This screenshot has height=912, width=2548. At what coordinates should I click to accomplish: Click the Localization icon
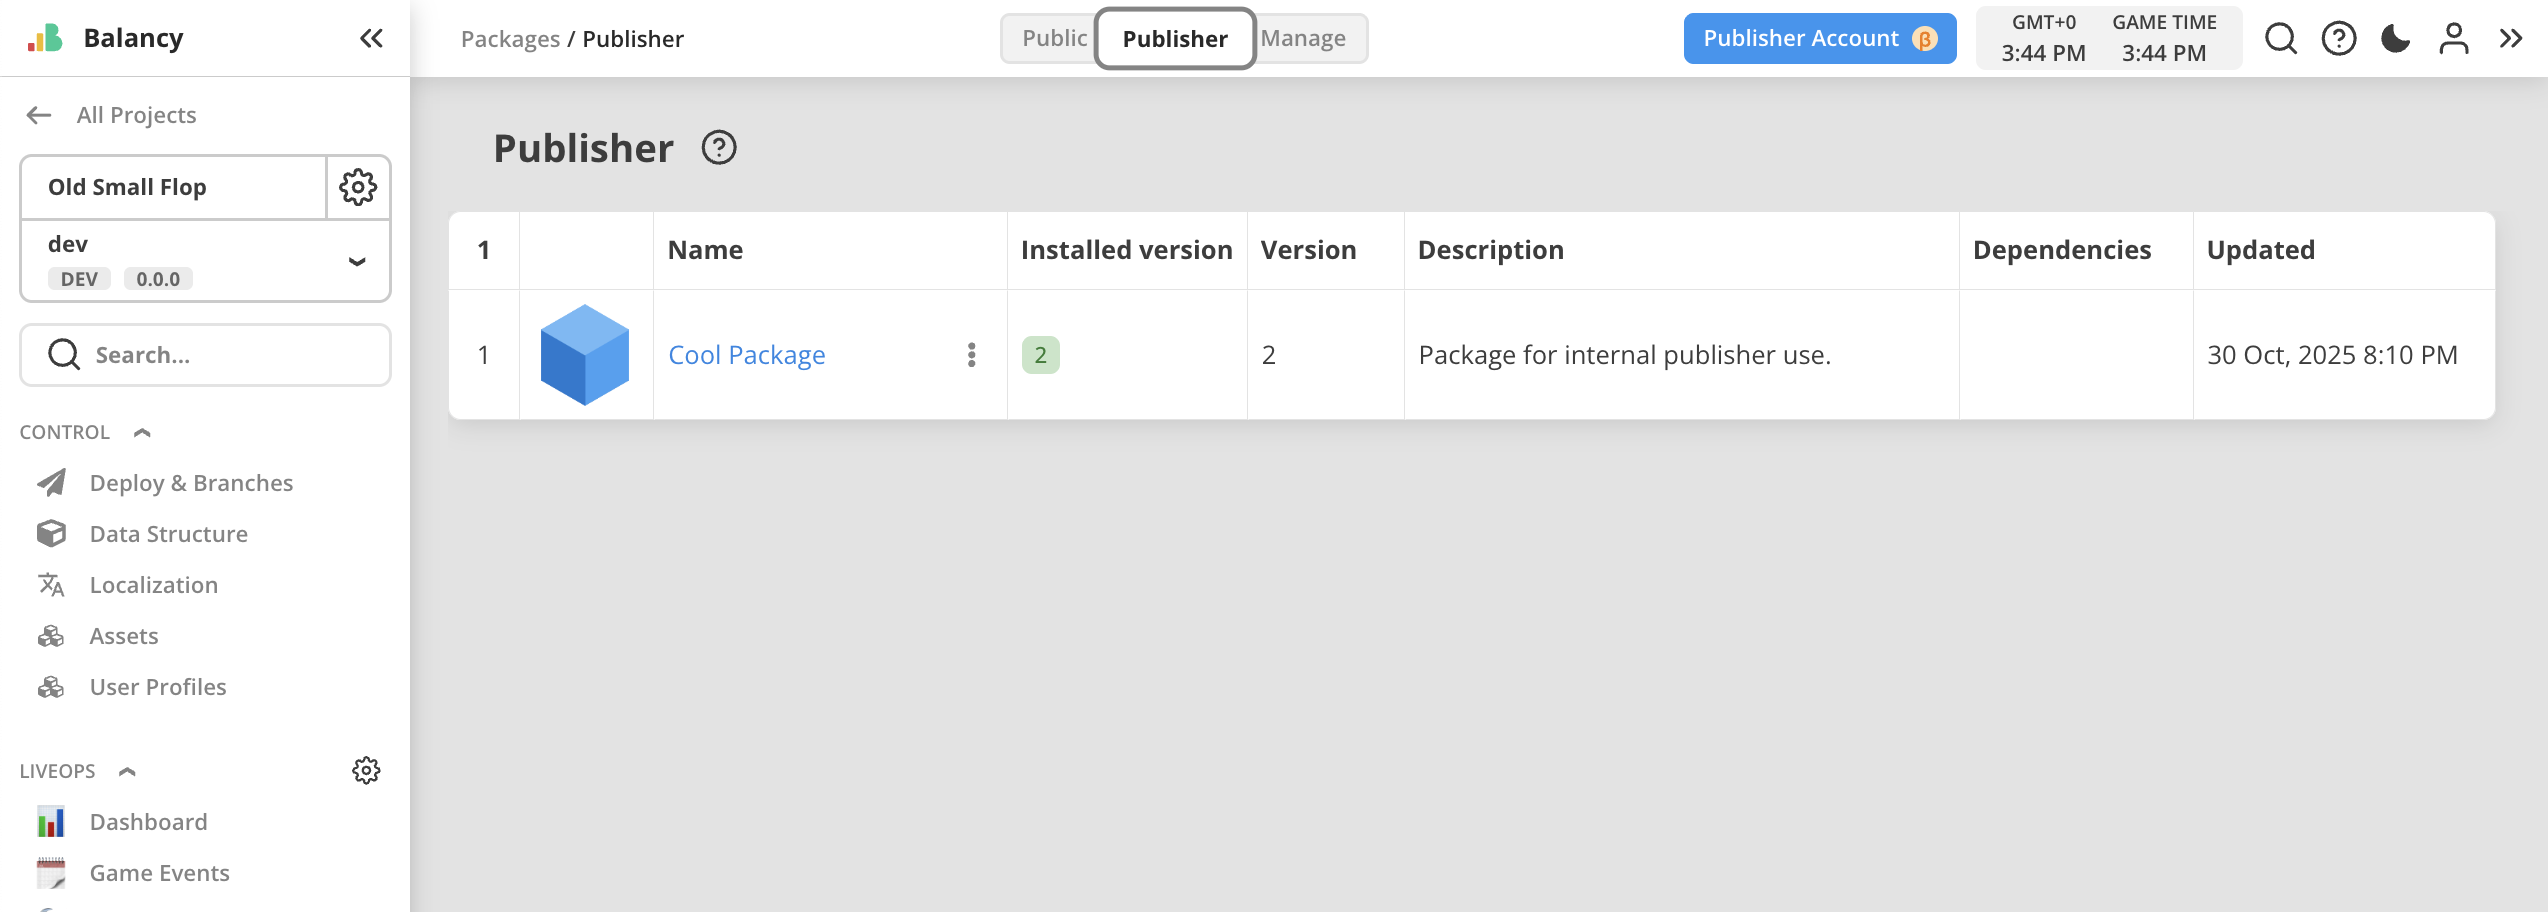[51, 584]
